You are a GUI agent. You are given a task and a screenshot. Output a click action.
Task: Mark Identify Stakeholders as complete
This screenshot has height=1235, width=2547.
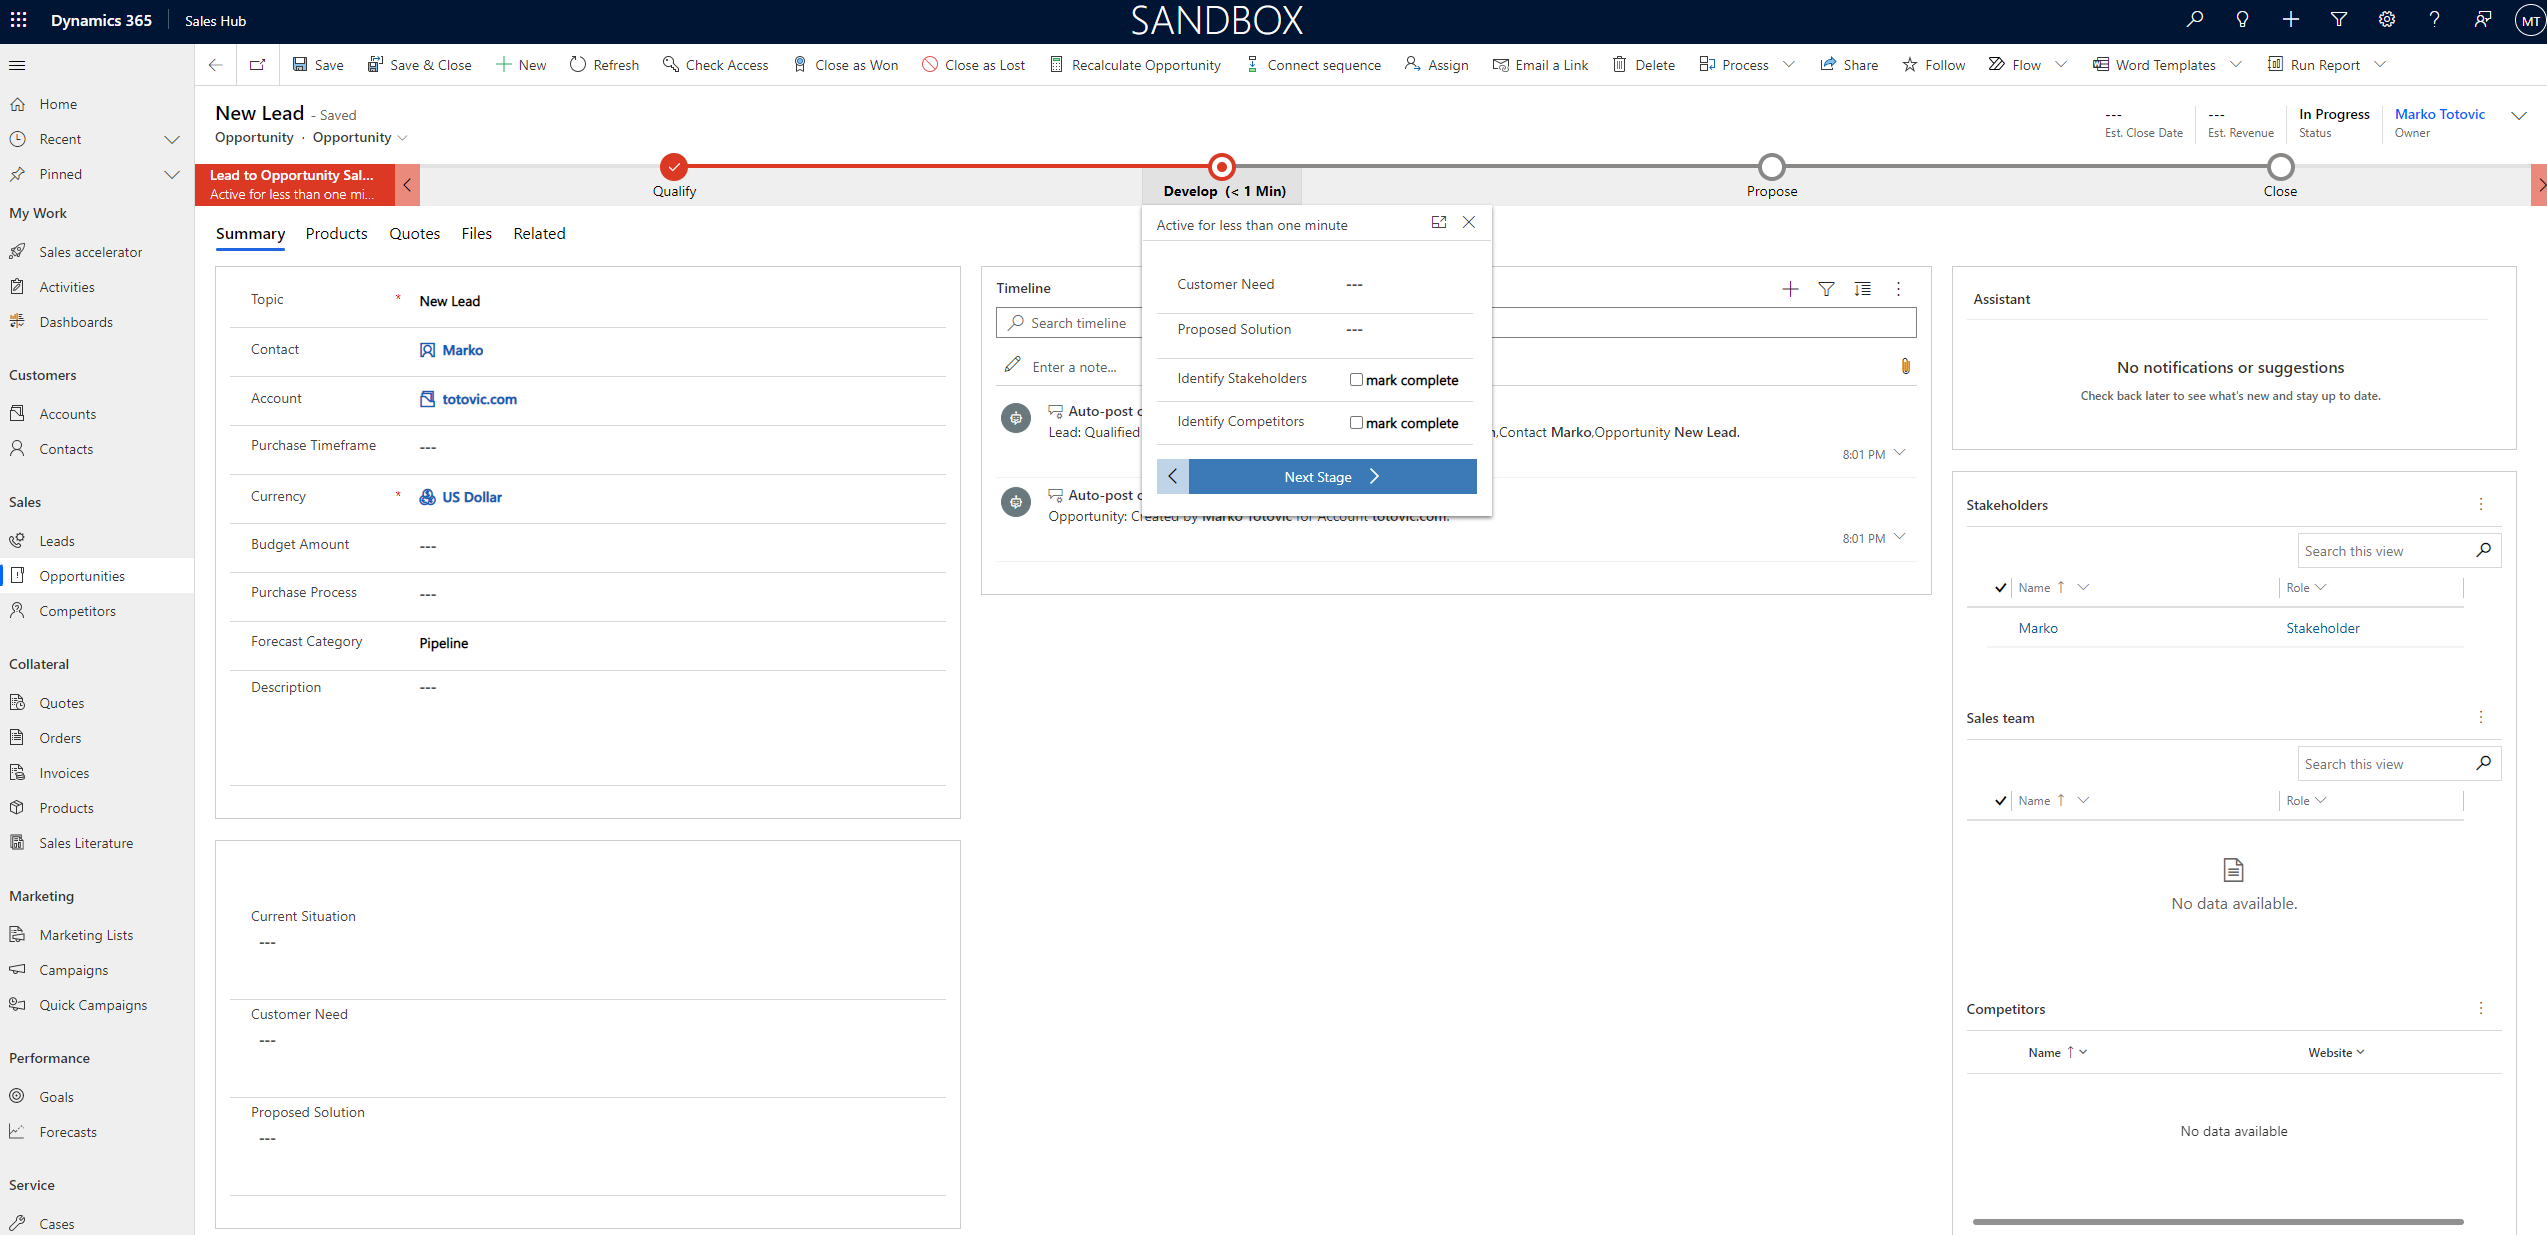1356,379
